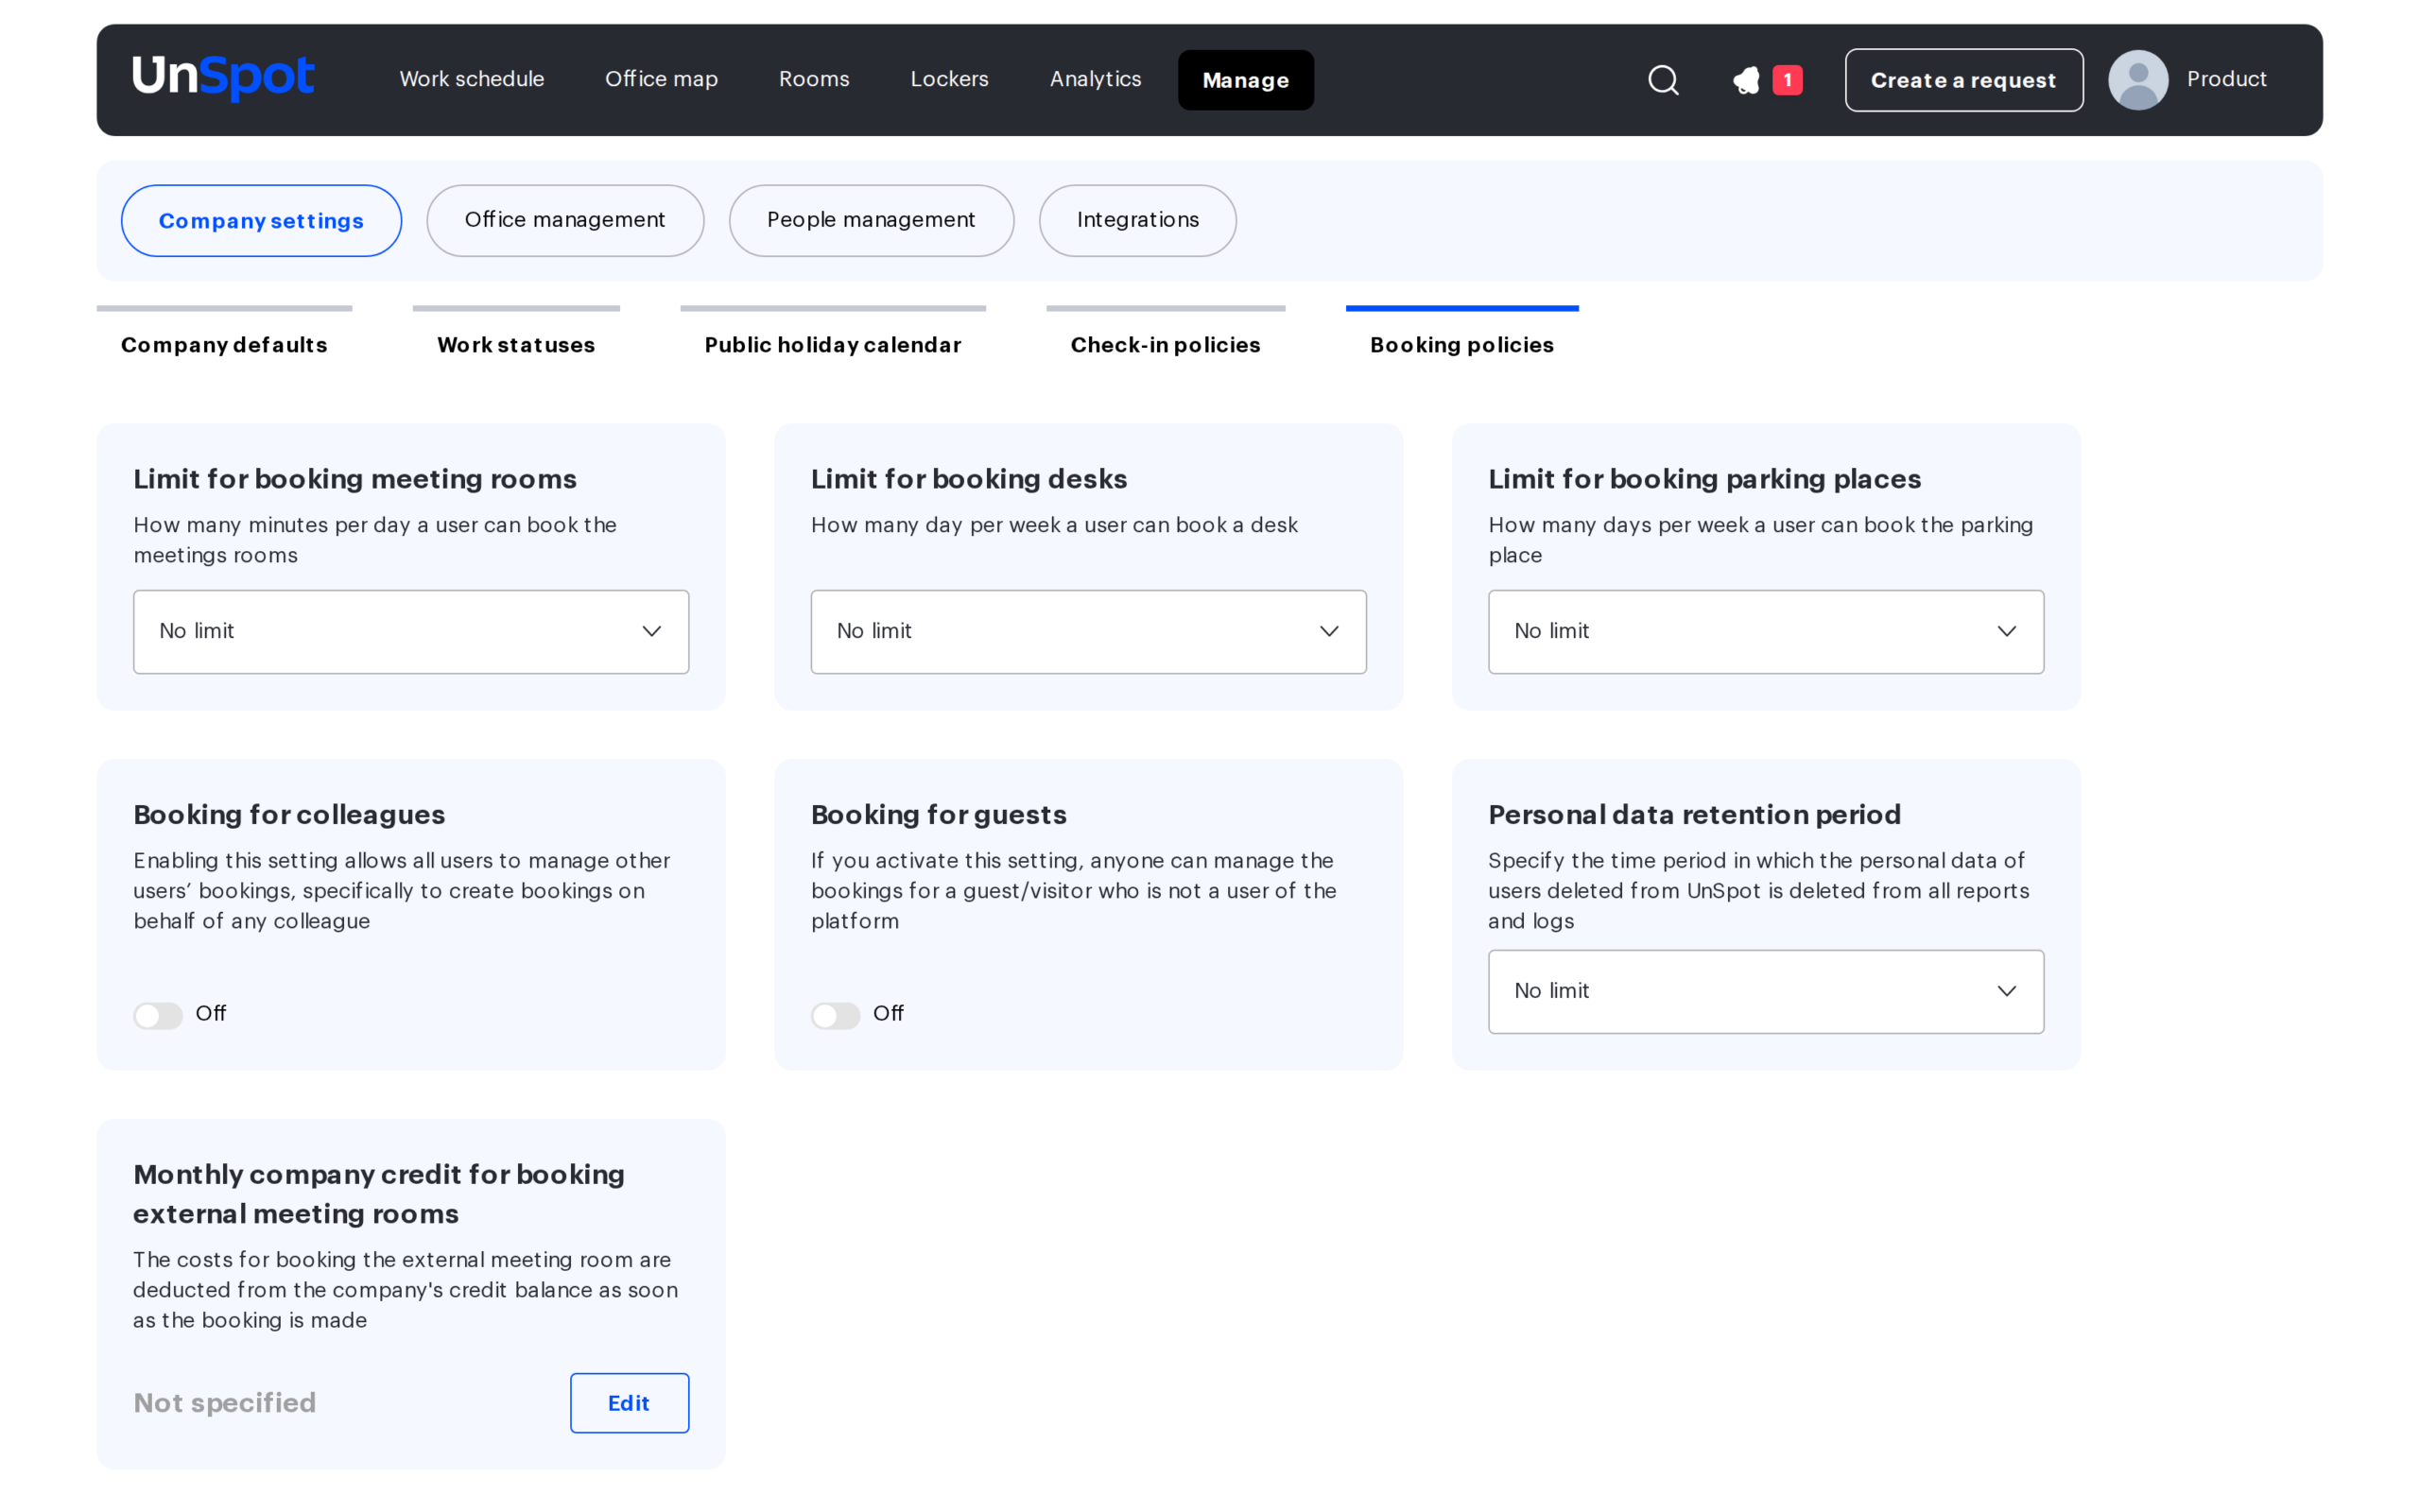Image resolution: width=2420 pixels, height=1512 pixels.
Task: Open booking desks limit dropdown
Action: tap(1088, 631)
